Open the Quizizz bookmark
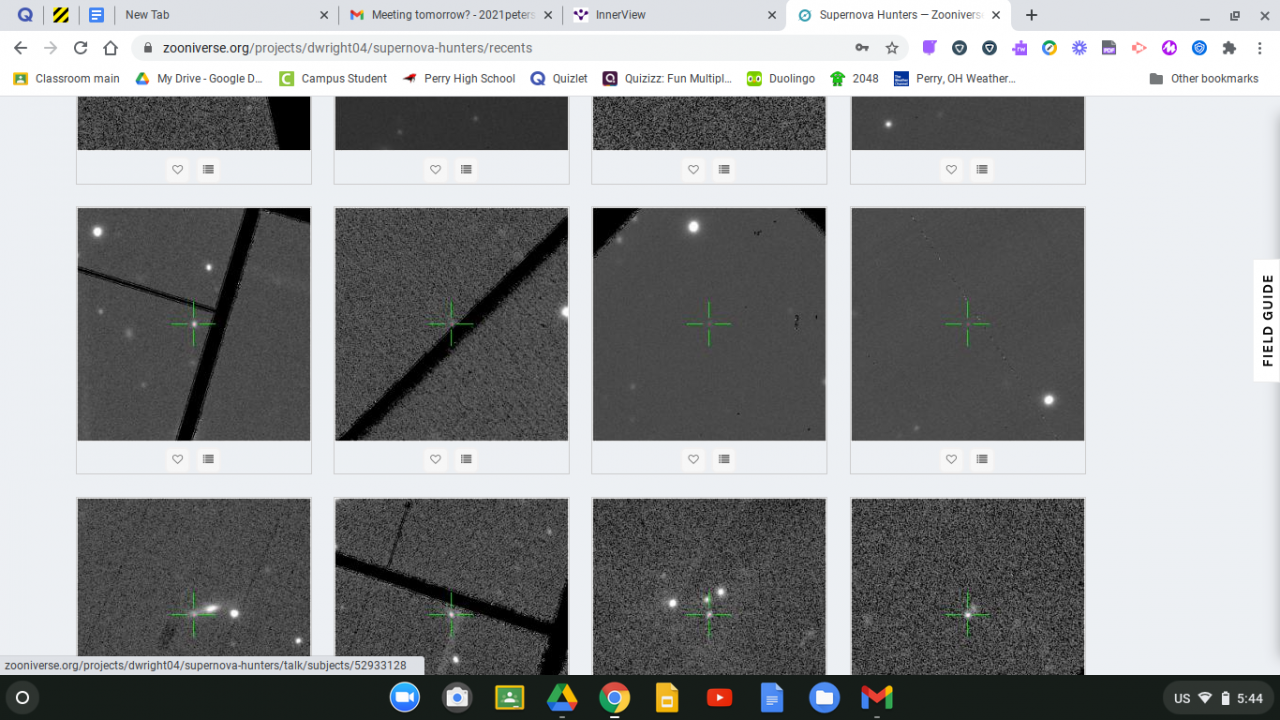This screenshot has width=1280, height=720. tap(668, 78)
